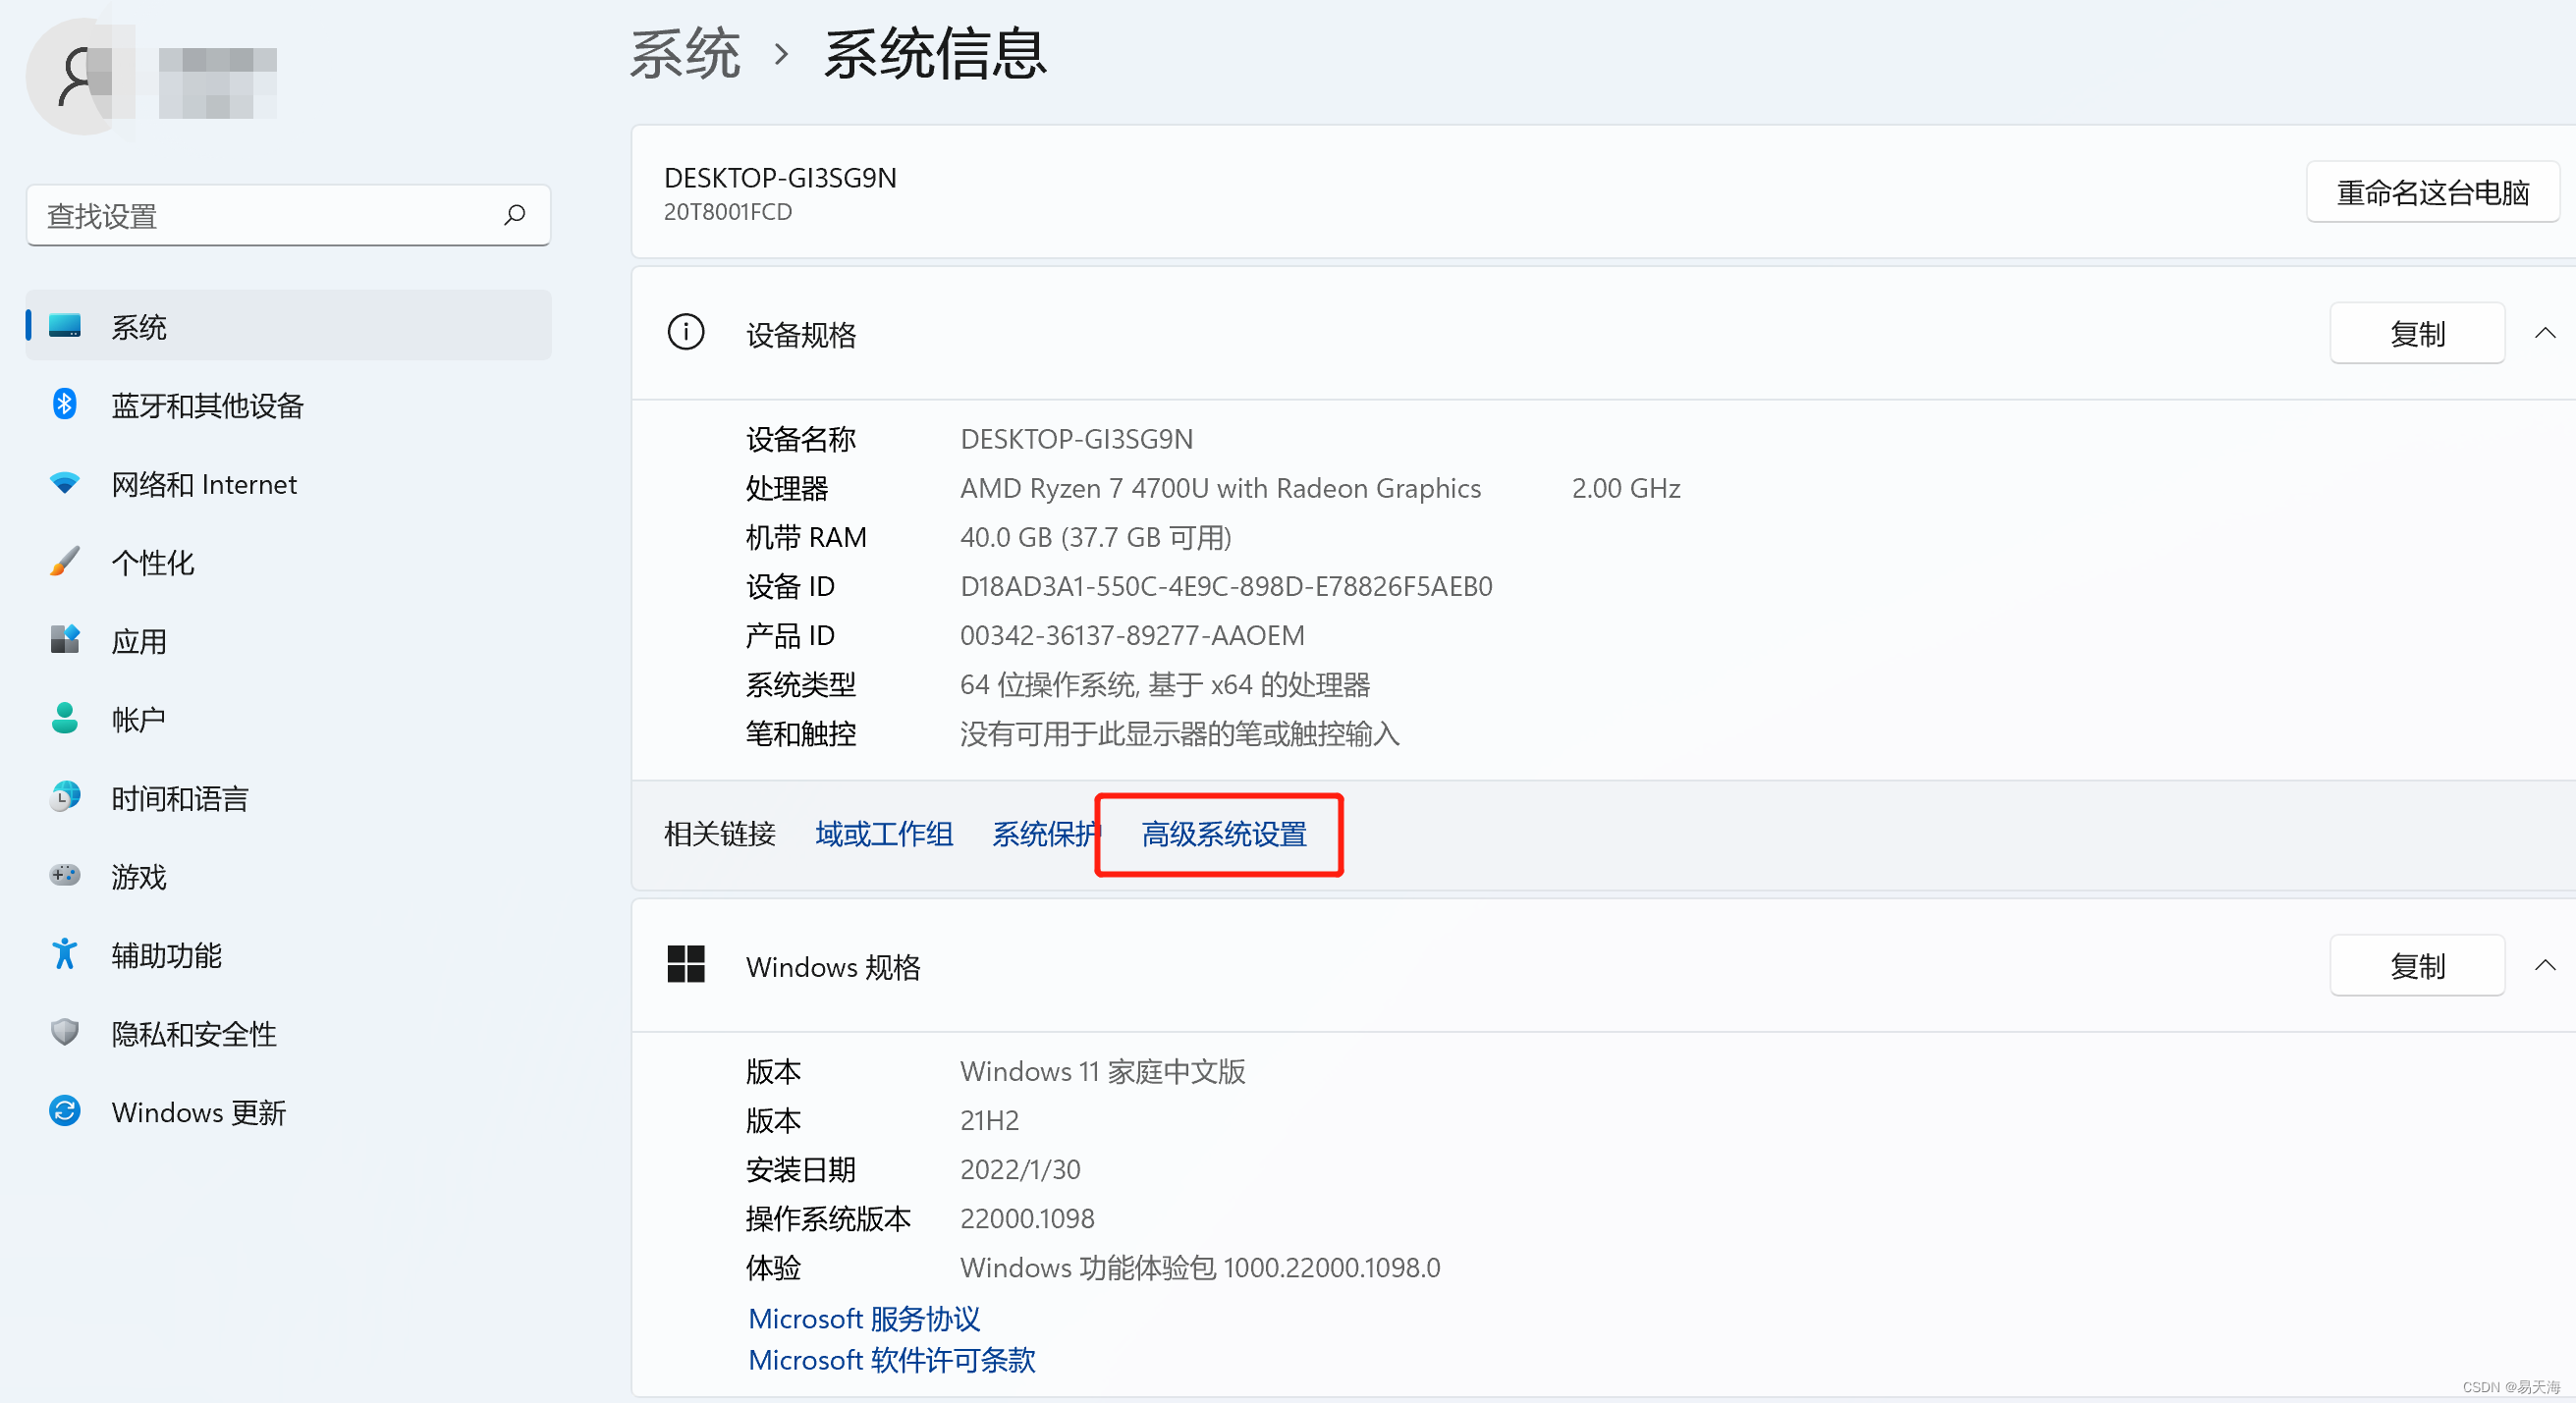This screenshot has height=1403, width=2576.
Task: Open 网络和 Internet settings
Action: (x=289, y=484)
